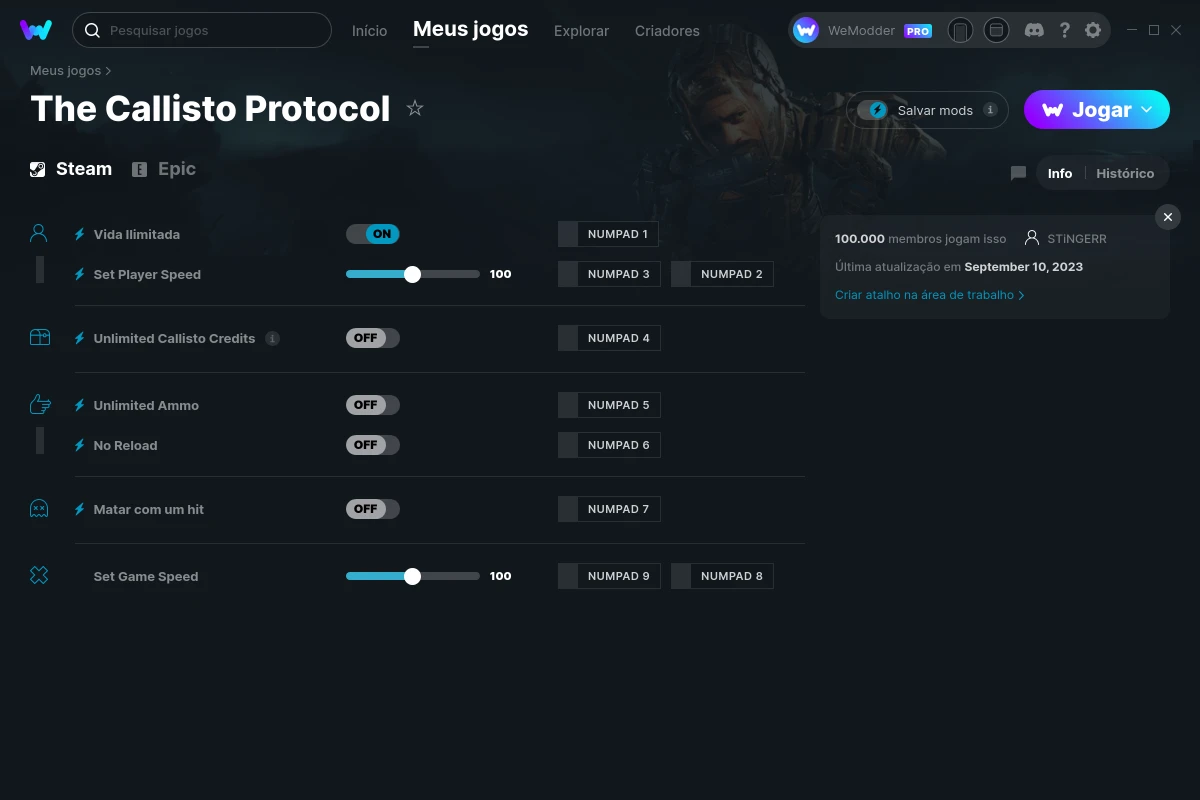Click the author icon next to STiNGERR
This screenshot has width=1200, height=800.
pyautogui.click(x=1032, y=238)
